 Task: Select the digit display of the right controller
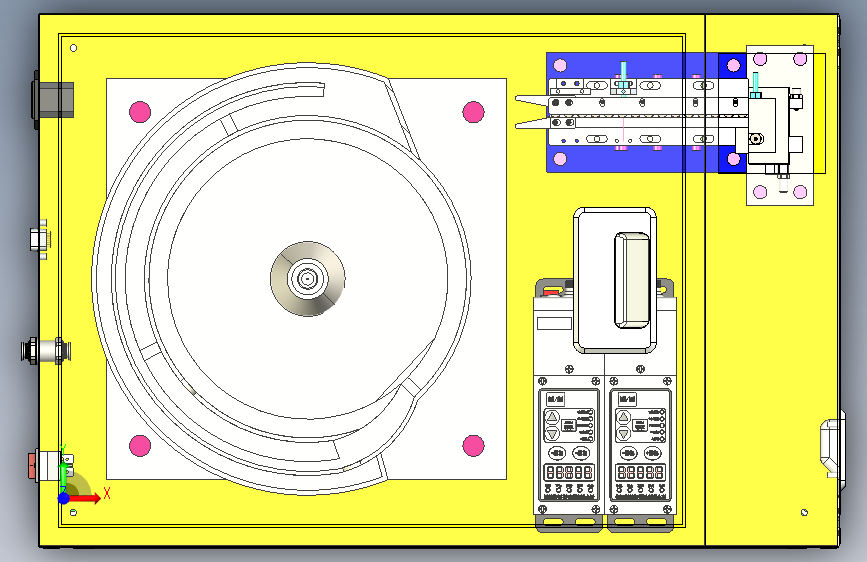[640, 473]
